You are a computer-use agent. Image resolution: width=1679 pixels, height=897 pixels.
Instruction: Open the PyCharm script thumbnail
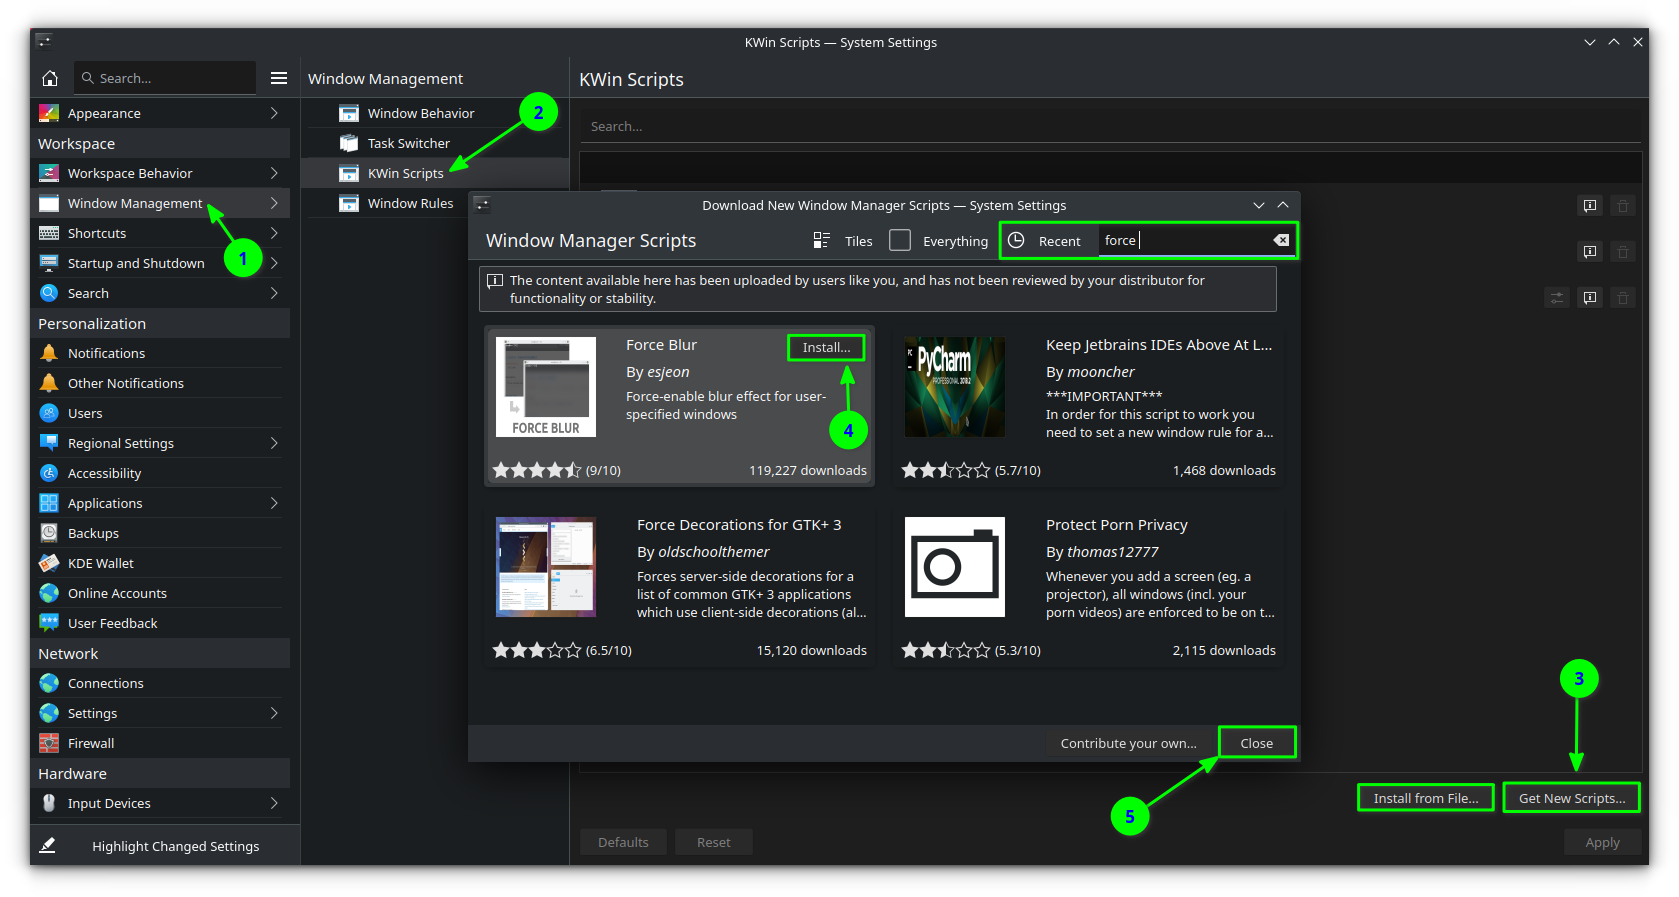pos(955,387)
